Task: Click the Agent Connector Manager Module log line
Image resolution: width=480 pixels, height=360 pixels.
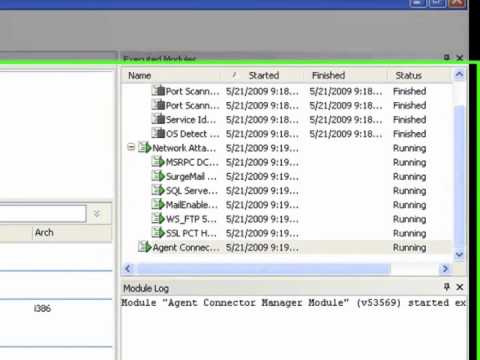Action: (x=293, y=303)
